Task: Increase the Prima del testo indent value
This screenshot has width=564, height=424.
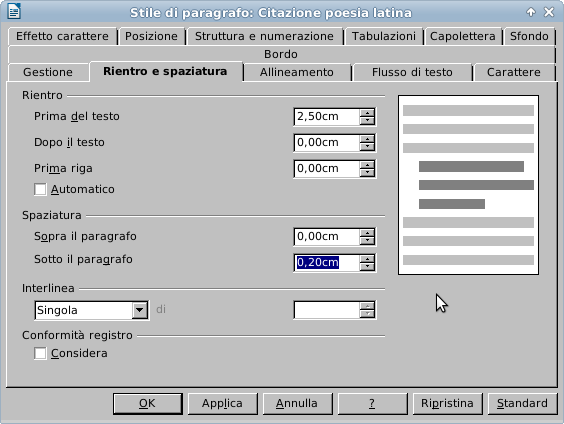Action: 367,113
